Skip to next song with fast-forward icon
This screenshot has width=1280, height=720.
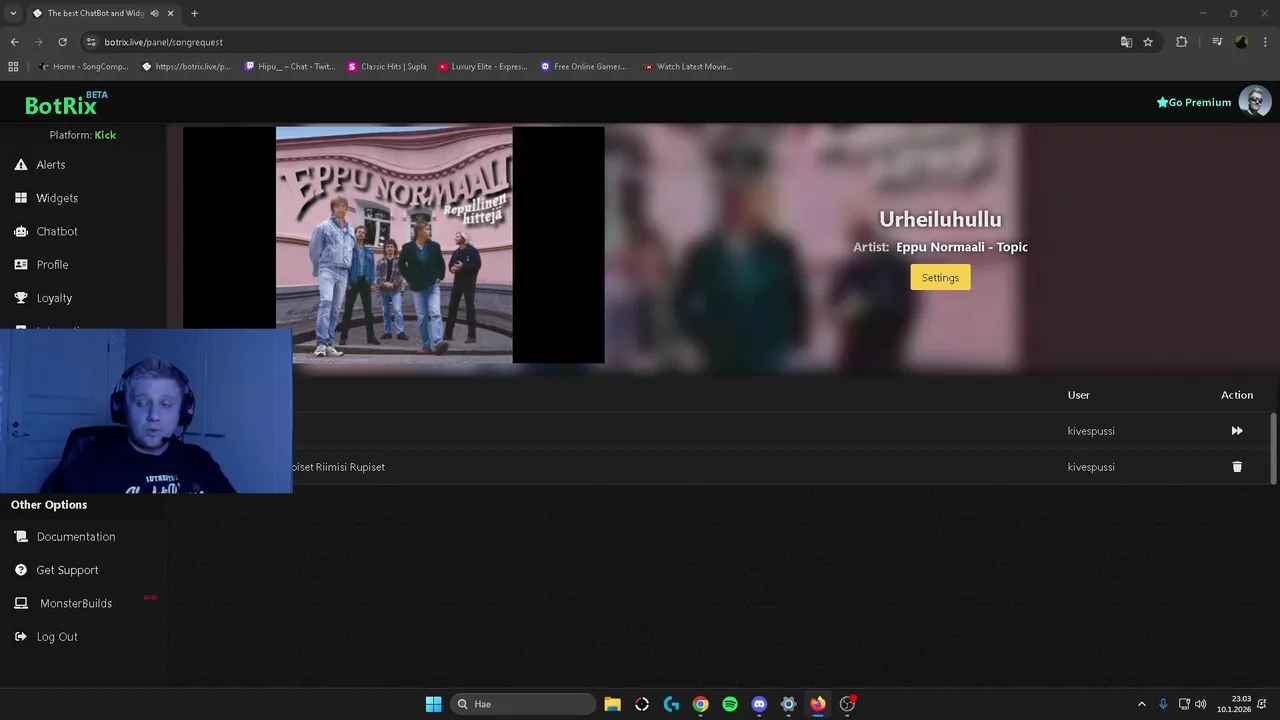pyautogui.click(x=1237, y=431)
